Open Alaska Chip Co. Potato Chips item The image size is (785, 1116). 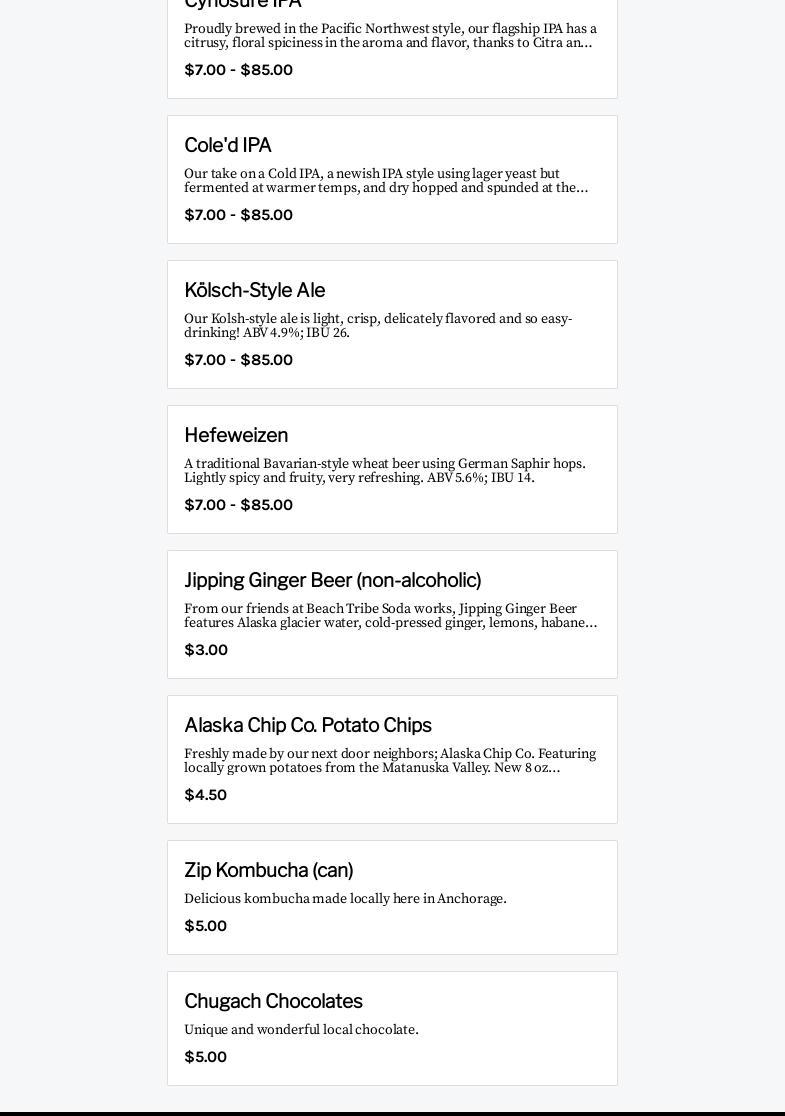[392, 759]
